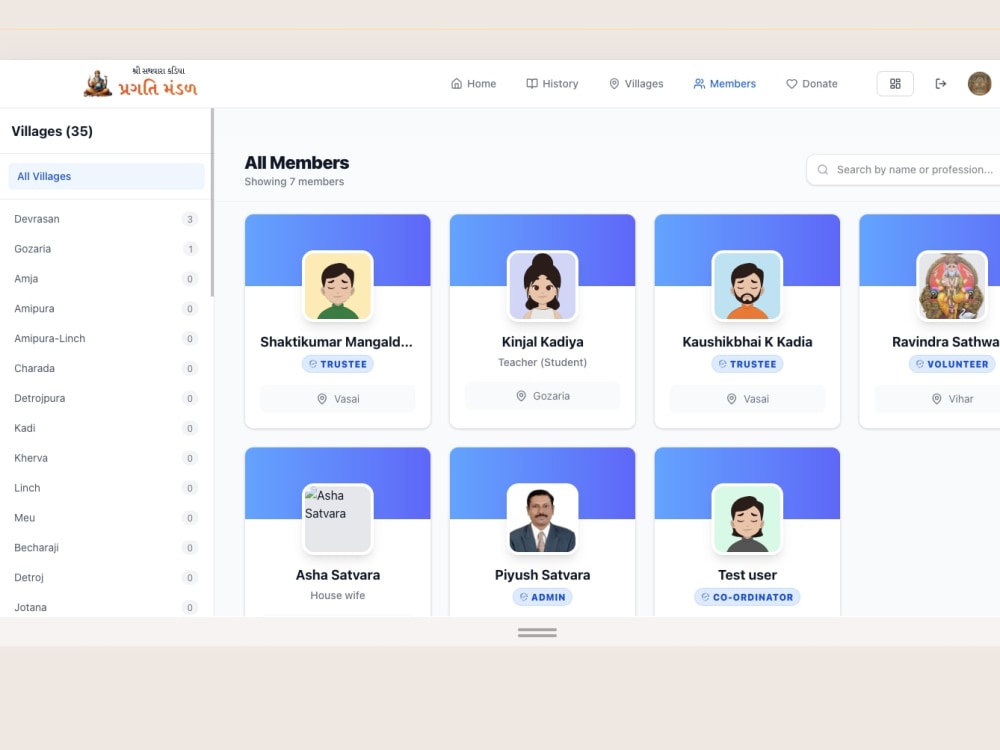This screenshot has width=1000, height=750.
Task: Choose Jotana village
Action: pyautogui.click(x=106, y=607)
